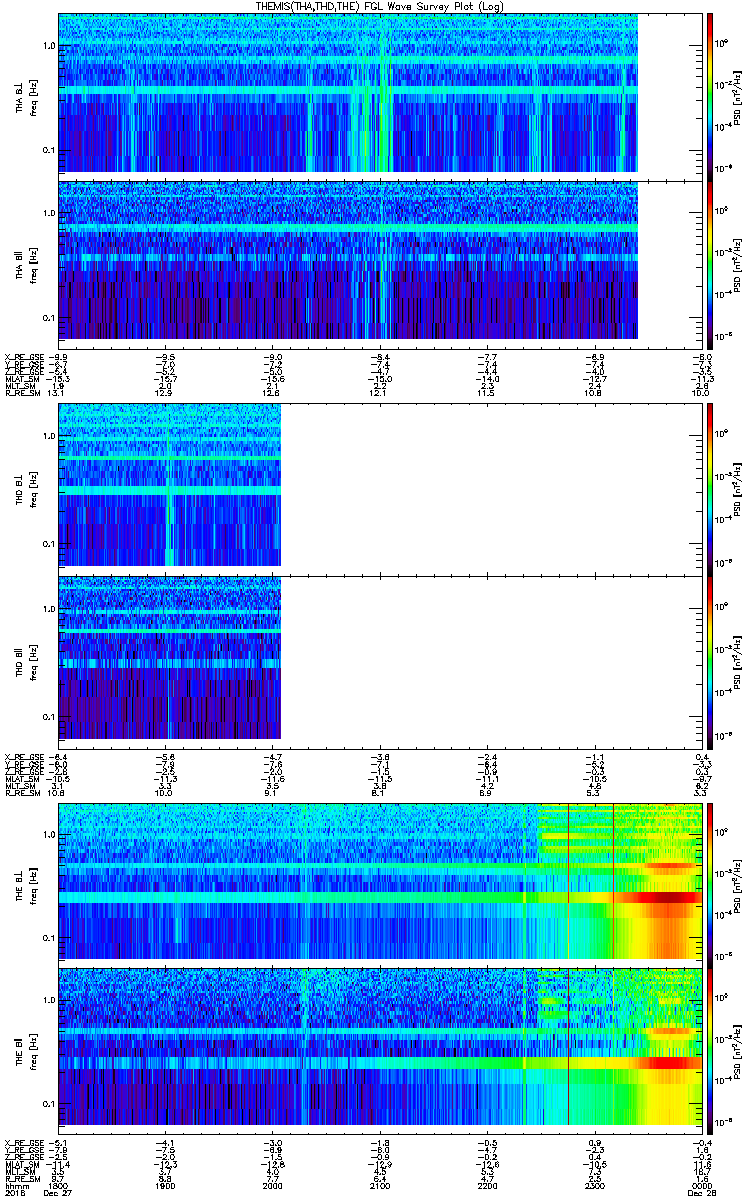Click the color bar beside THE B-parallel panel

point(710,1050)
